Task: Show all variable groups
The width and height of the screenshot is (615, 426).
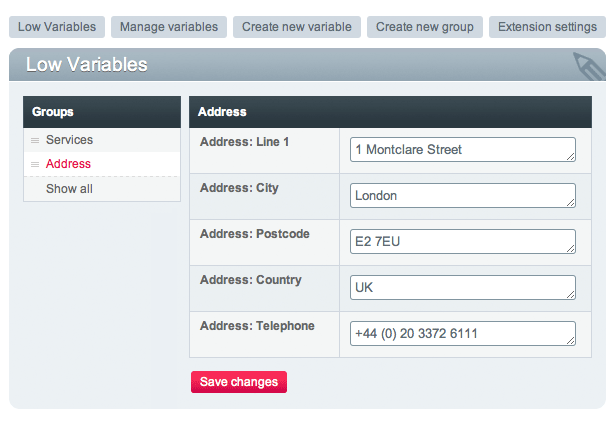Action: 69,188
